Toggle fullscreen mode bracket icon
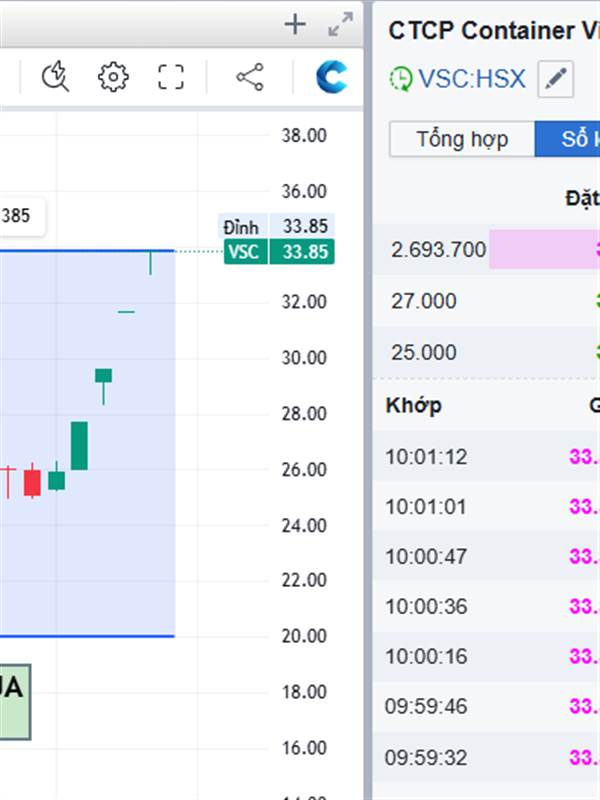 coord(170,77)
